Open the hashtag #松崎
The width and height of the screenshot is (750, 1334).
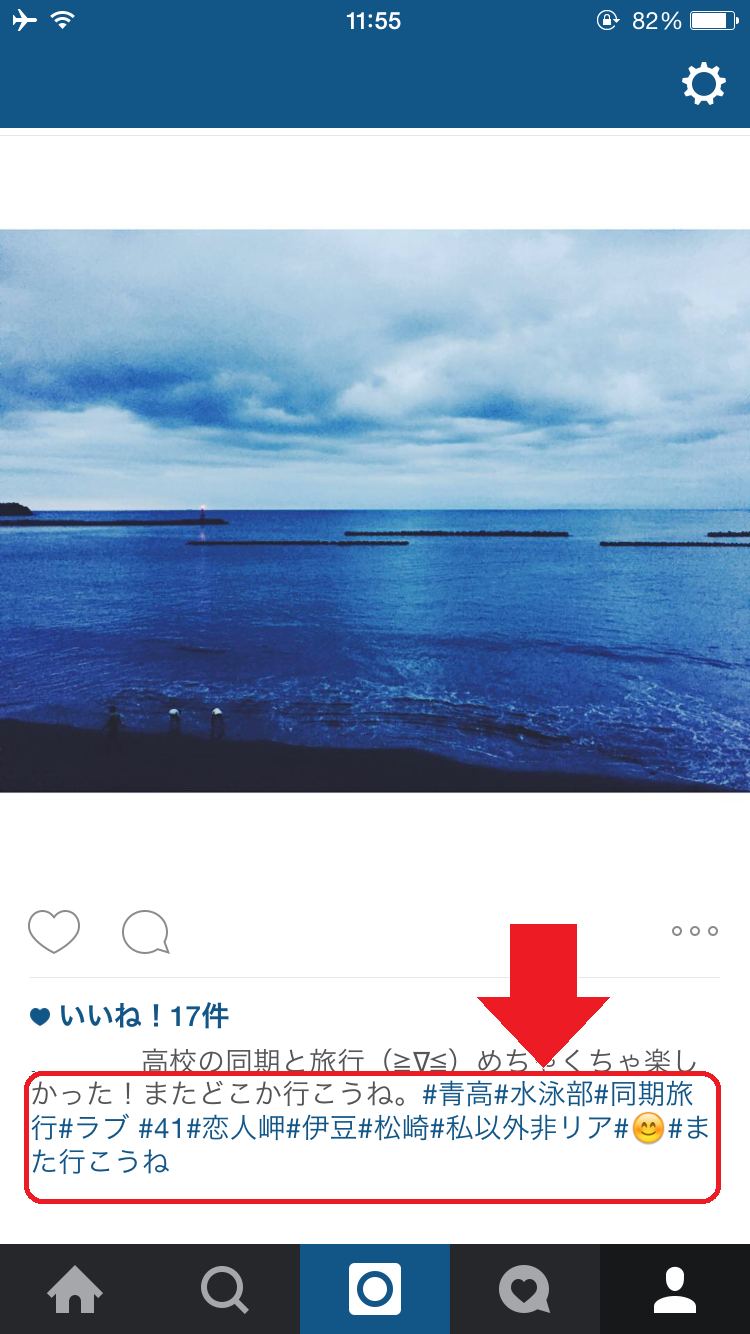(x=394, y=1128)
